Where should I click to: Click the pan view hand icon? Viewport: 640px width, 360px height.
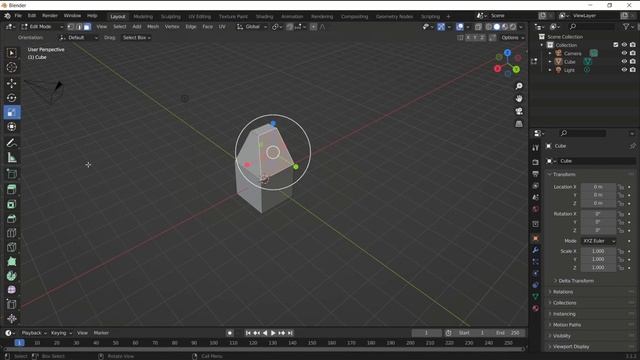(x=519, y=99)
